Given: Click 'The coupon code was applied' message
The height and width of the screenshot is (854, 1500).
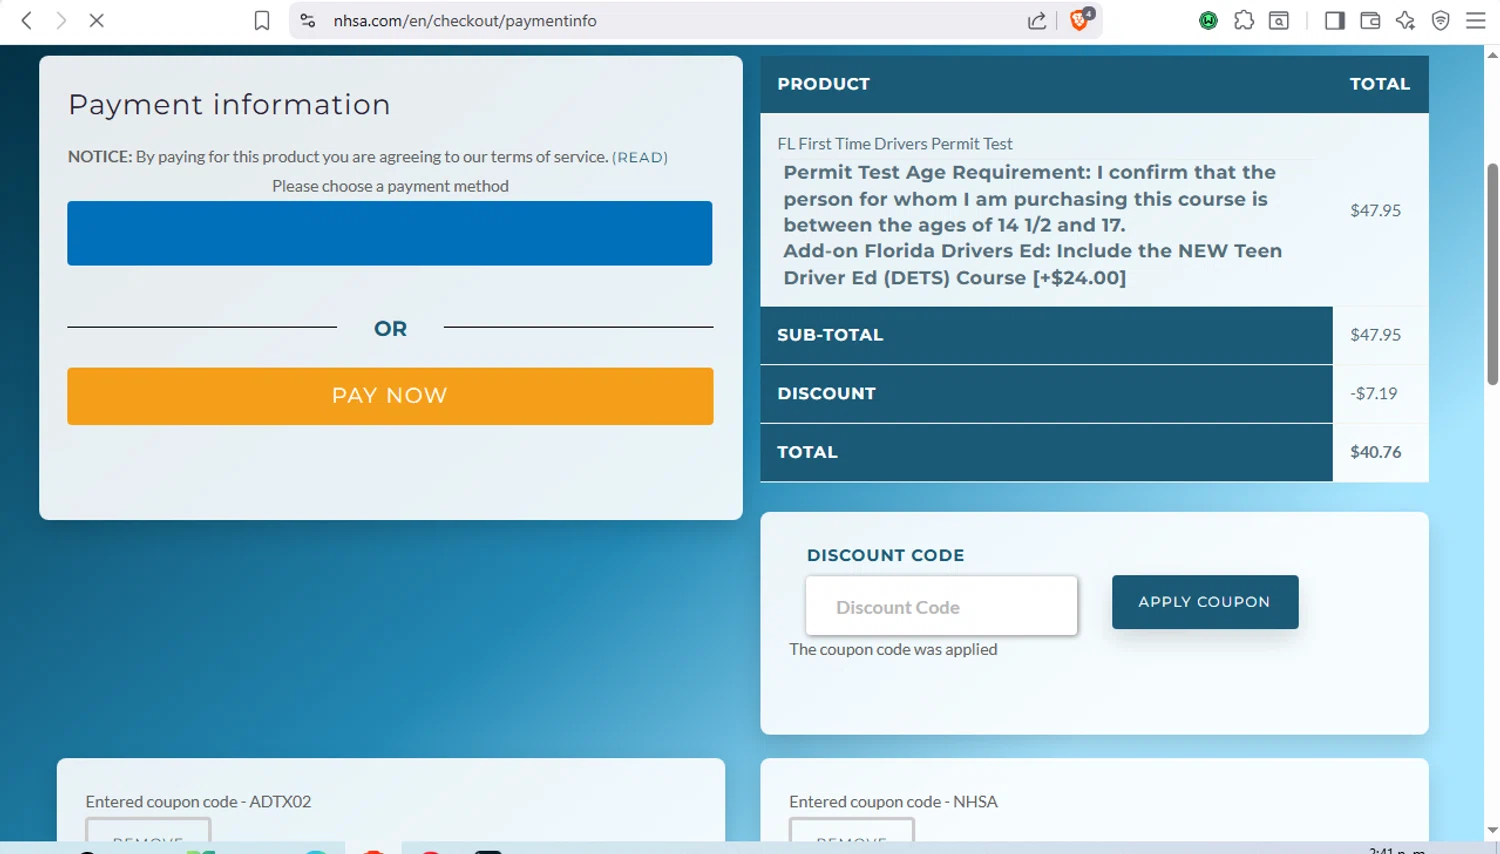Looking at the screenshot, I should point(893,649).
